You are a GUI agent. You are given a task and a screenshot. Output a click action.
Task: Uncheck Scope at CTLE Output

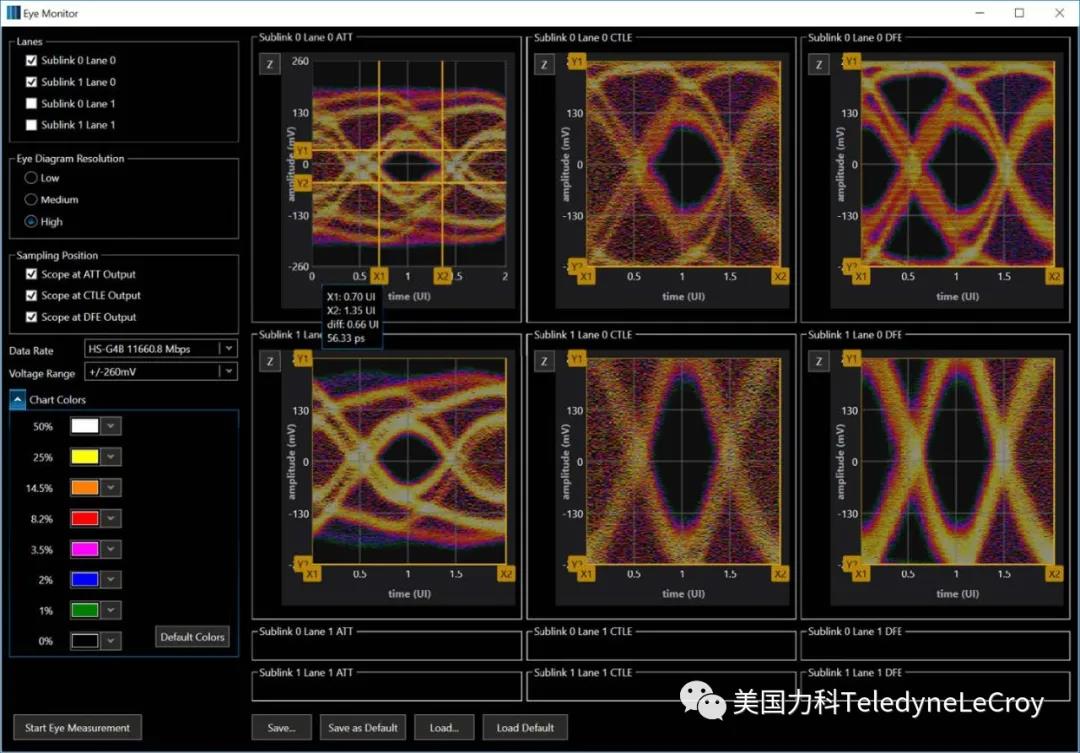pos(31,296)
